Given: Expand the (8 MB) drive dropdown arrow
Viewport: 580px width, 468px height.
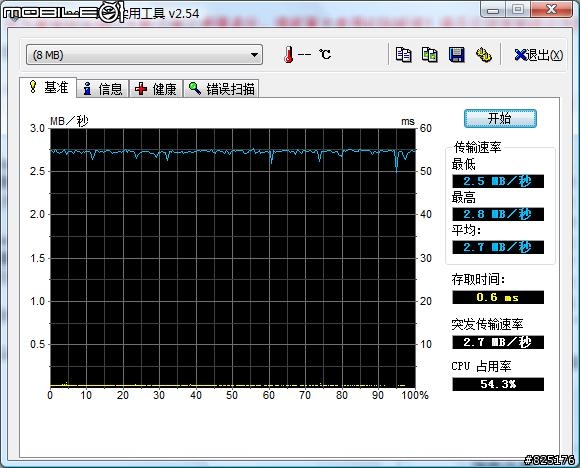Looking at the screenshot, I should pos(254,55).
